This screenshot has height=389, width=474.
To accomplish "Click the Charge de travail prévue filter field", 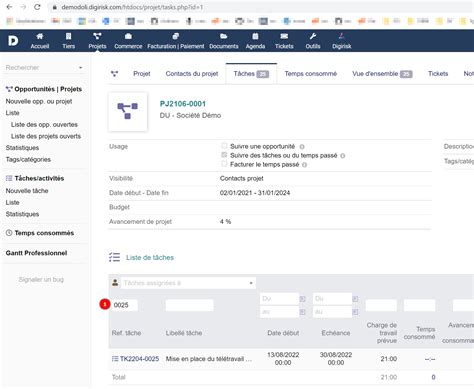I will (381, 305).
